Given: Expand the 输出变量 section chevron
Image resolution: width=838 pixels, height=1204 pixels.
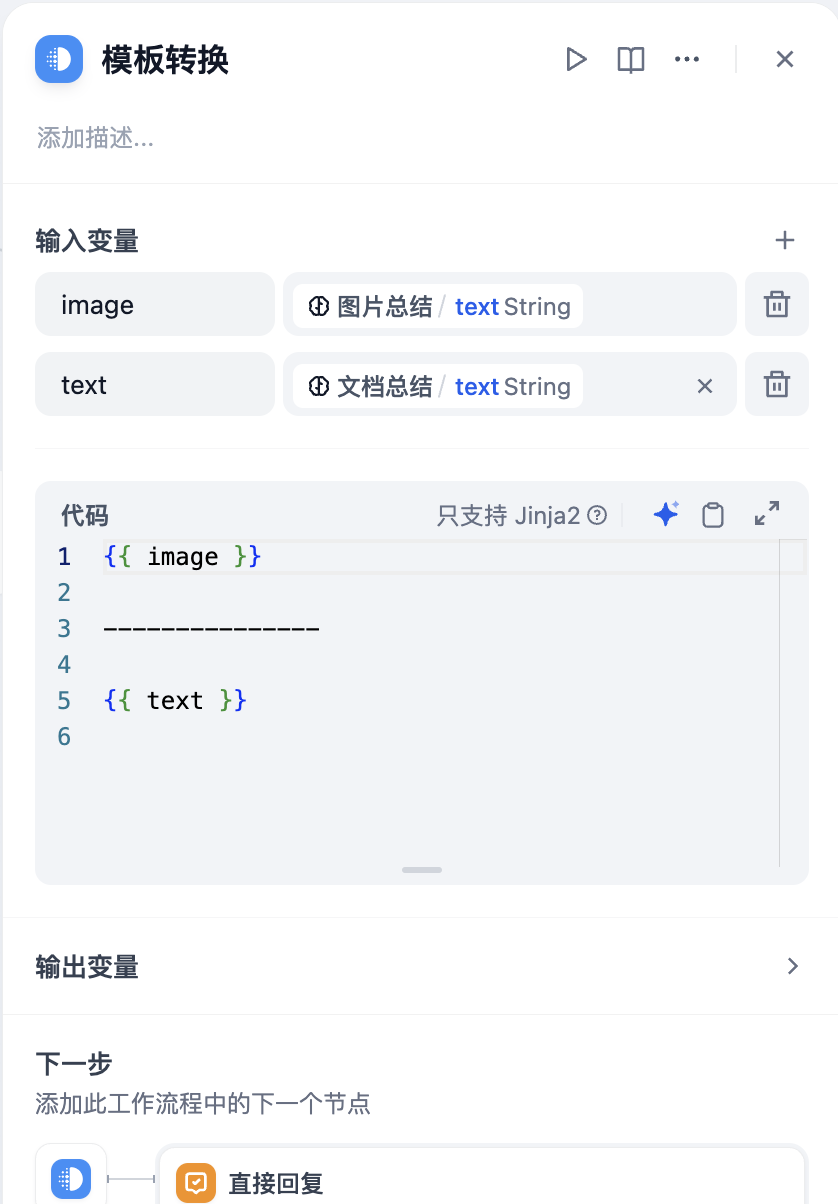Looking at the screenshot, I should [793, 966].
